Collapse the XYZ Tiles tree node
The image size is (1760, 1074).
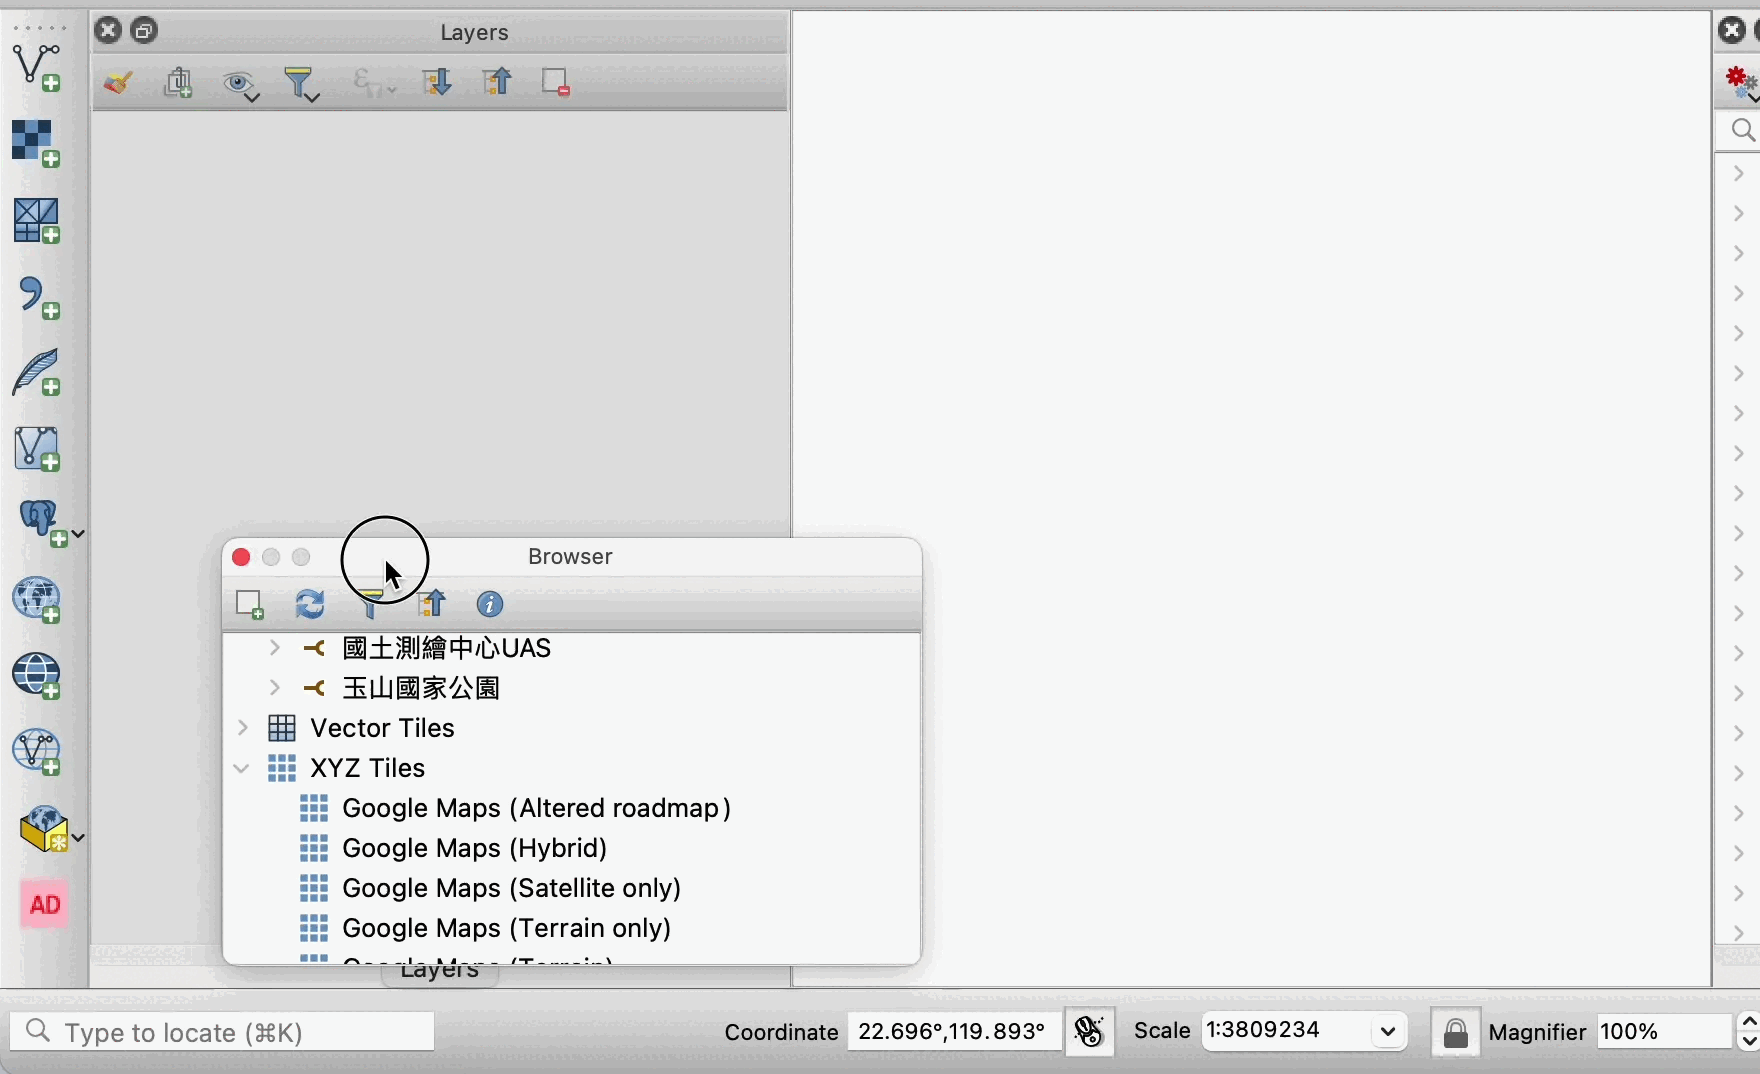pyautogui.click(x=242, y=769)
